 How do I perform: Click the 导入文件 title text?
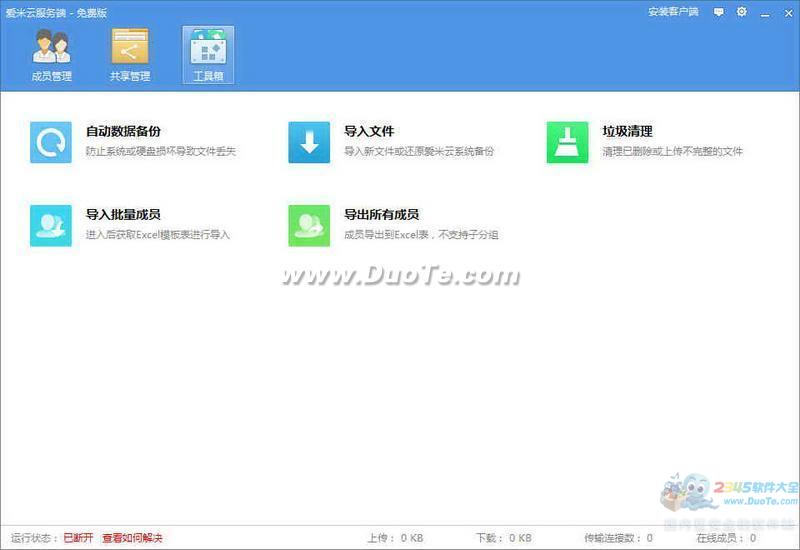[x=369, y=131]
